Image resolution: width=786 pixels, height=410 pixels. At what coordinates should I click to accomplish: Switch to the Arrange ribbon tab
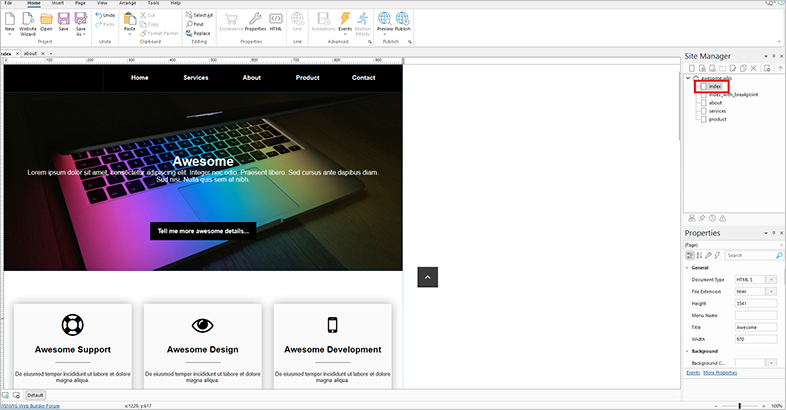tap(127, 3)
